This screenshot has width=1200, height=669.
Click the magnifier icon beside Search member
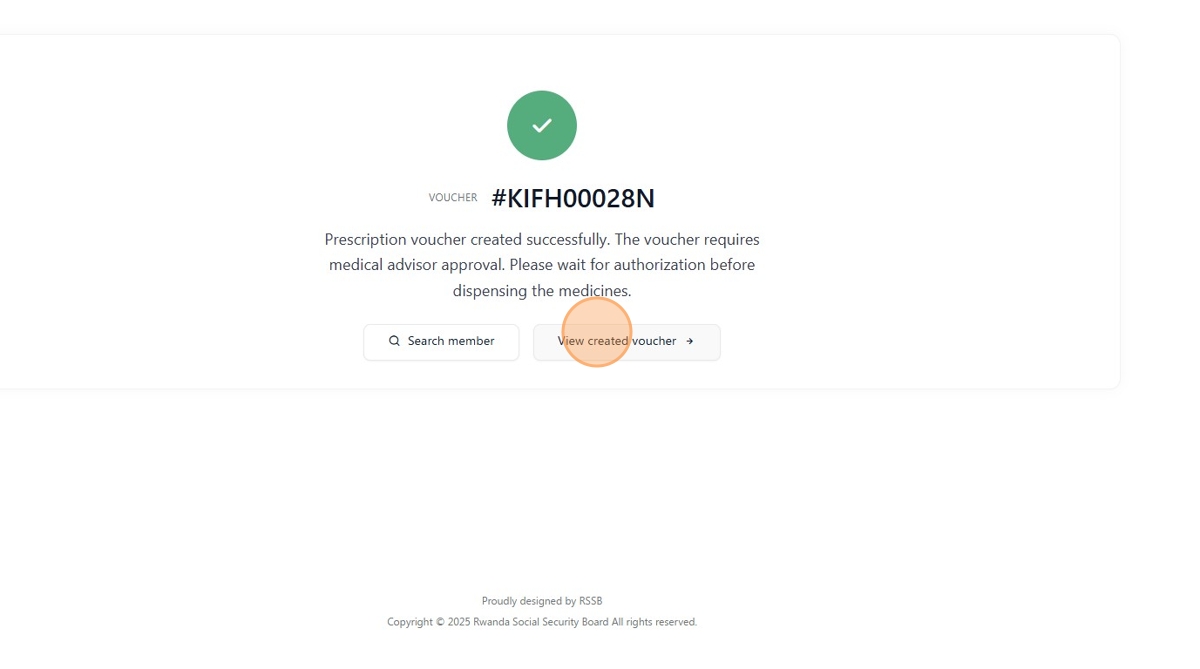point(394,341)
